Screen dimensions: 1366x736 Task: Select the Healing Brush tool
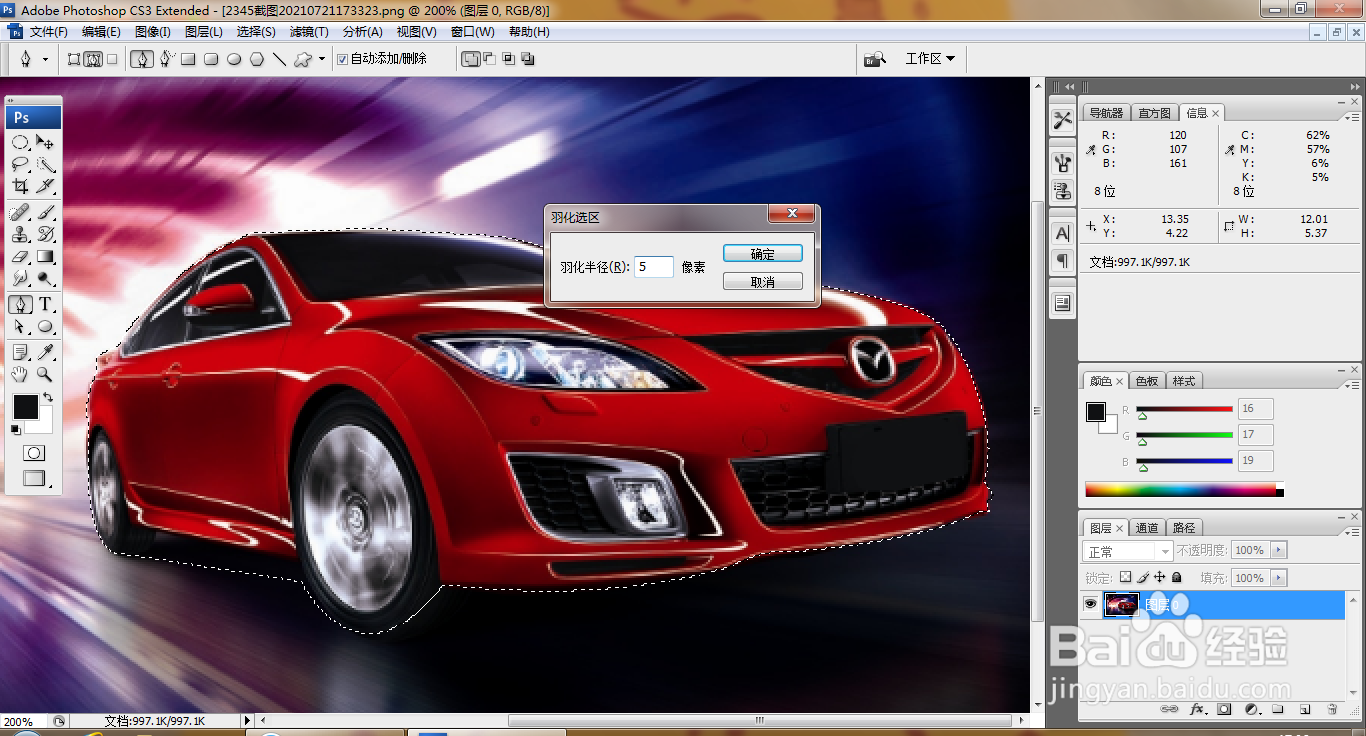20,212
